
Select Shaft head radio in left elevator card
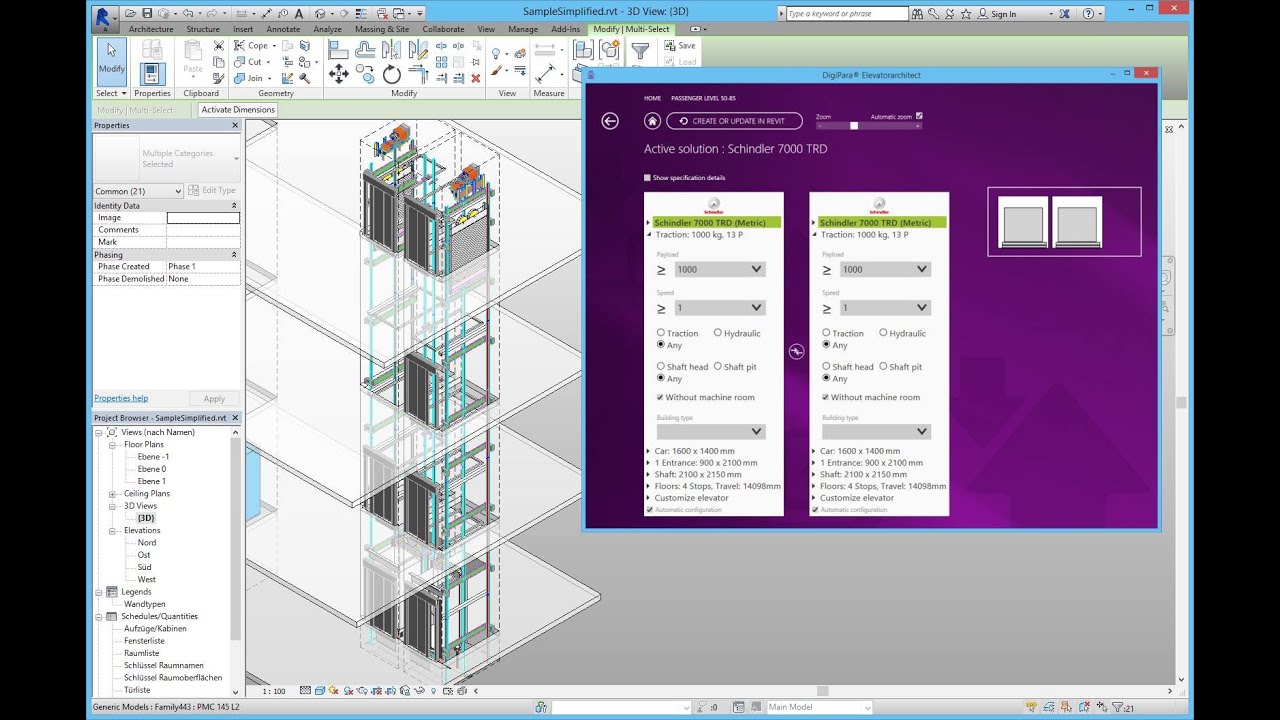(x=661, y=367)
